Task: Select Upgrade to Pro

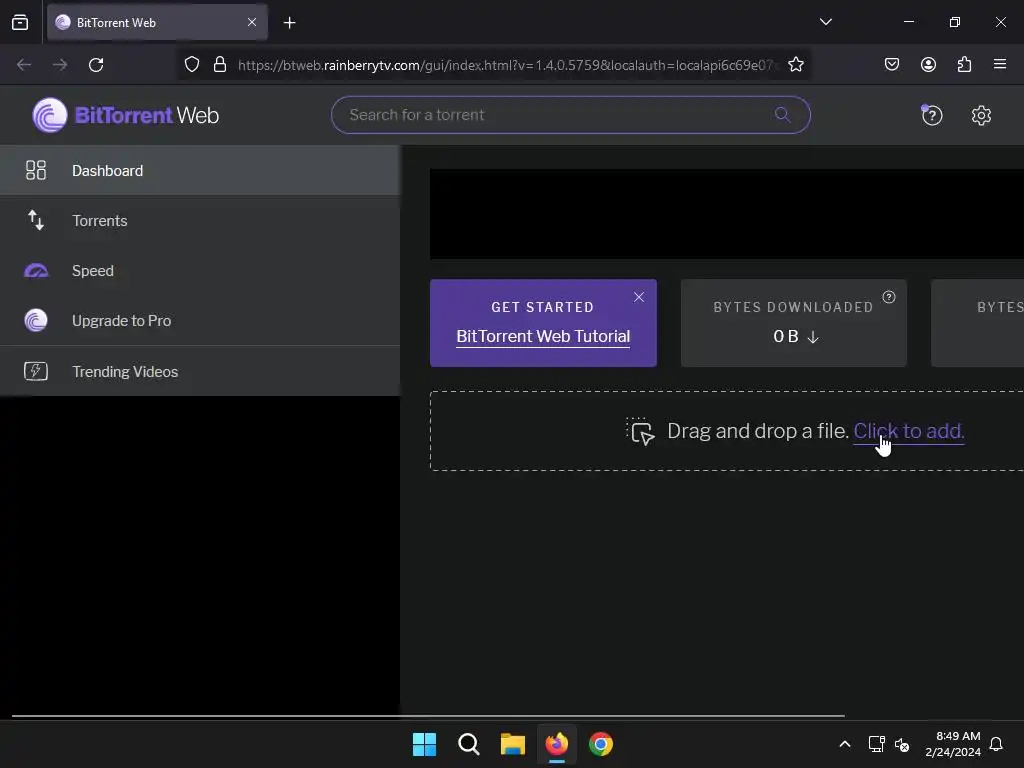Action: coord(200,321)
